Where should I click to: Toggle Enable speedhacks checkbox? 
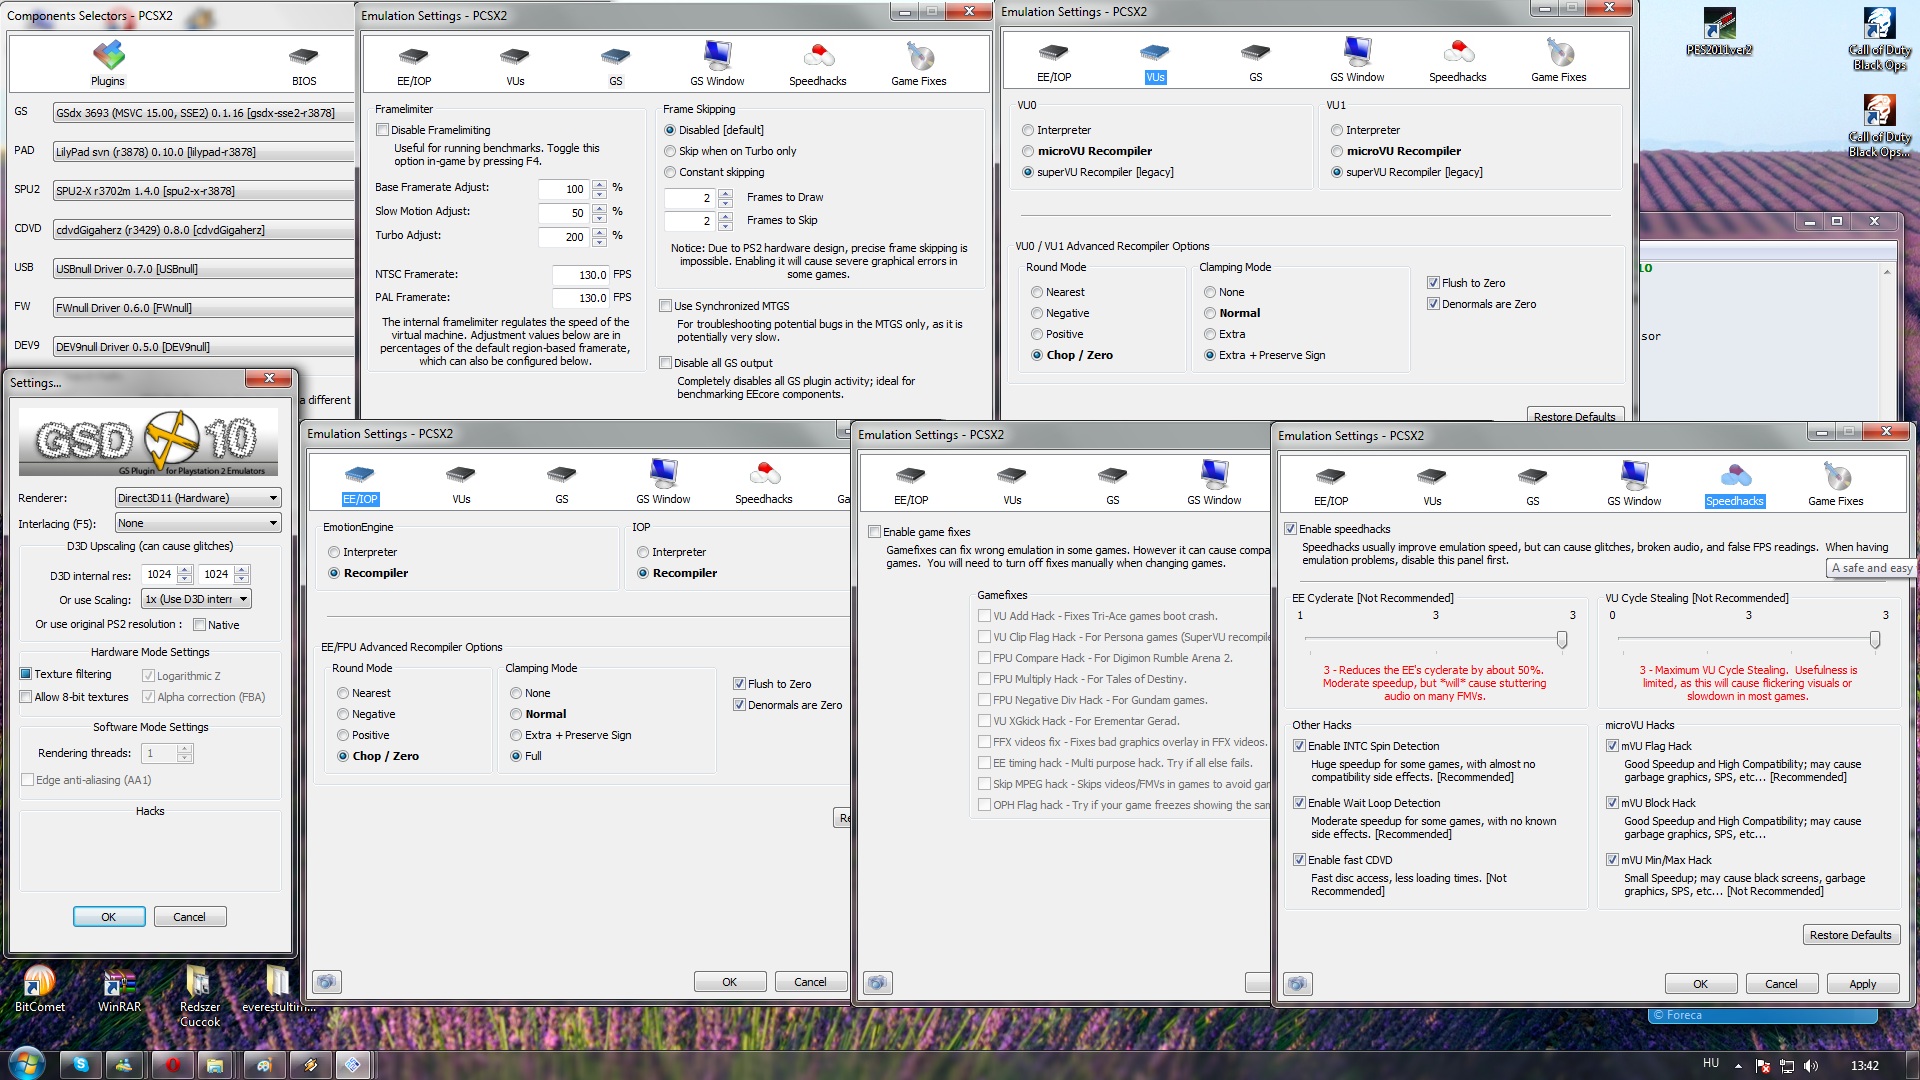click(1291, 529)
